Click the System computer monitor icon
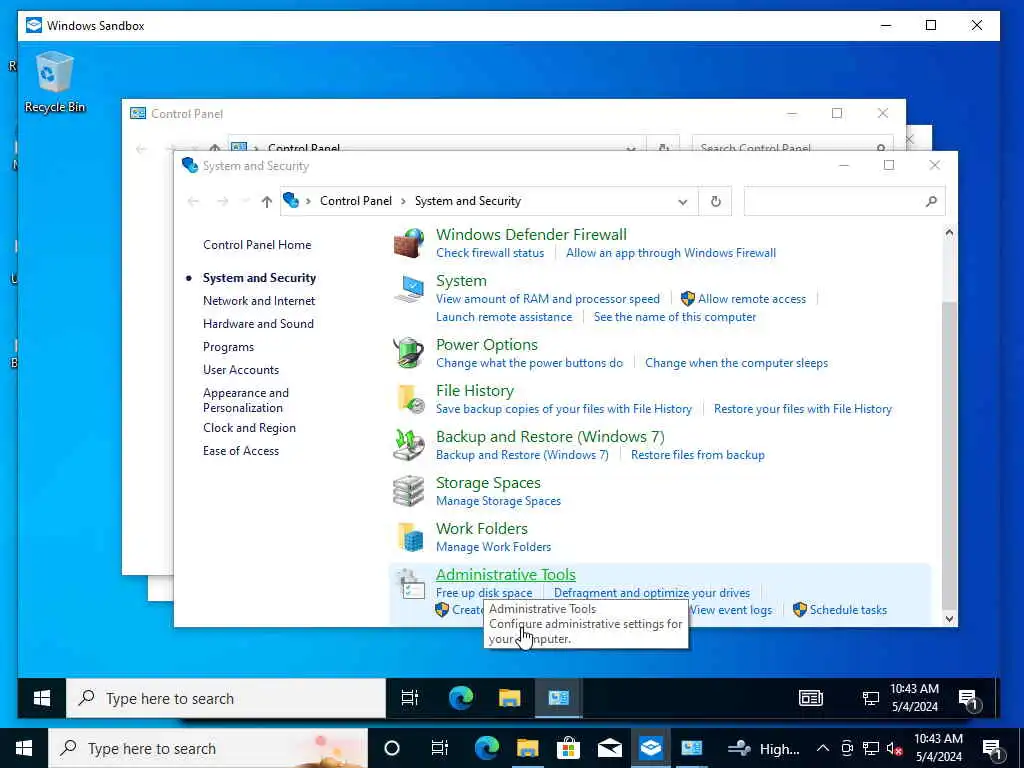This screenshot has height=768, width=1024. 409,289
